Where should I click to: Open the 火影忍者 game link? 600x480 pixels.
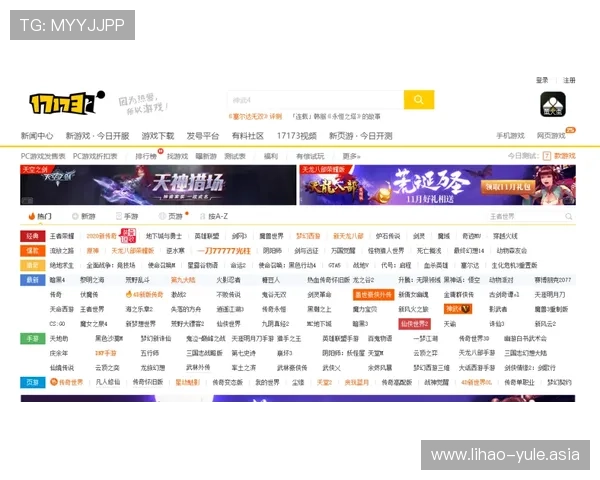[228, 280]
